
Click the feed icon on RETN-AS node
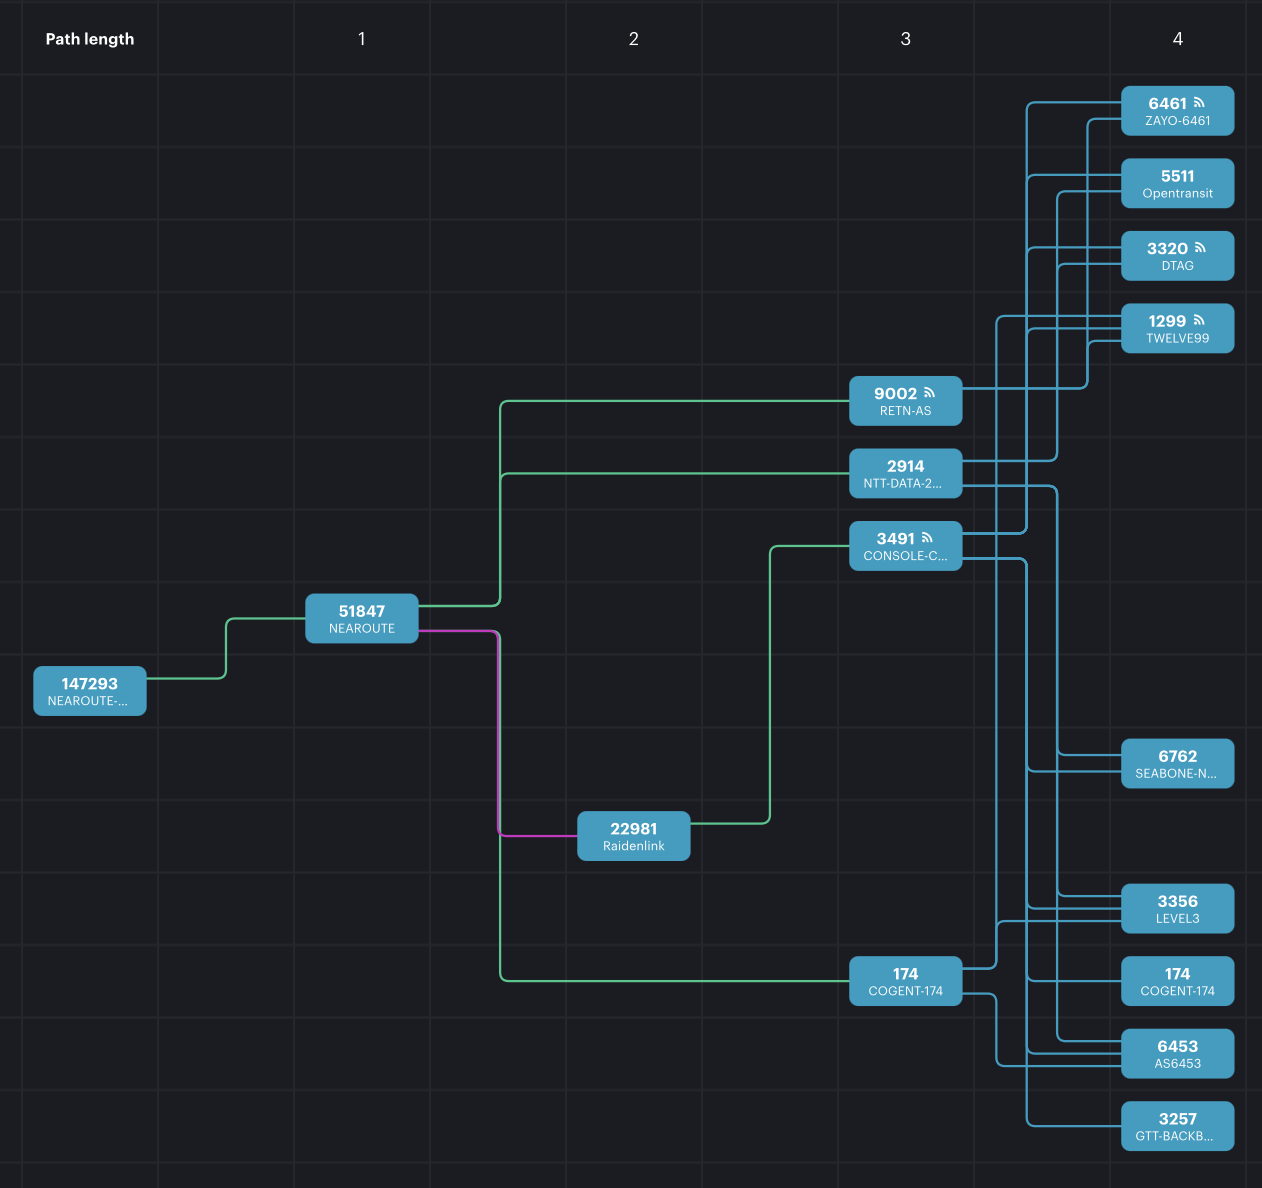click(x=929, y=393)
